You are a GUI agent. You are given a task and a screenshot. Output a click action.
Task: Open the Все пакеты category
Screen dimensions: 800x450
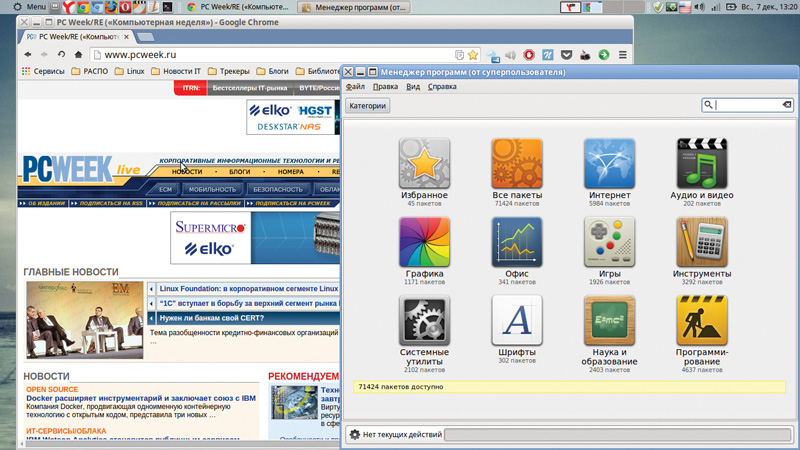pyautogui.click(x=517, y=164)
